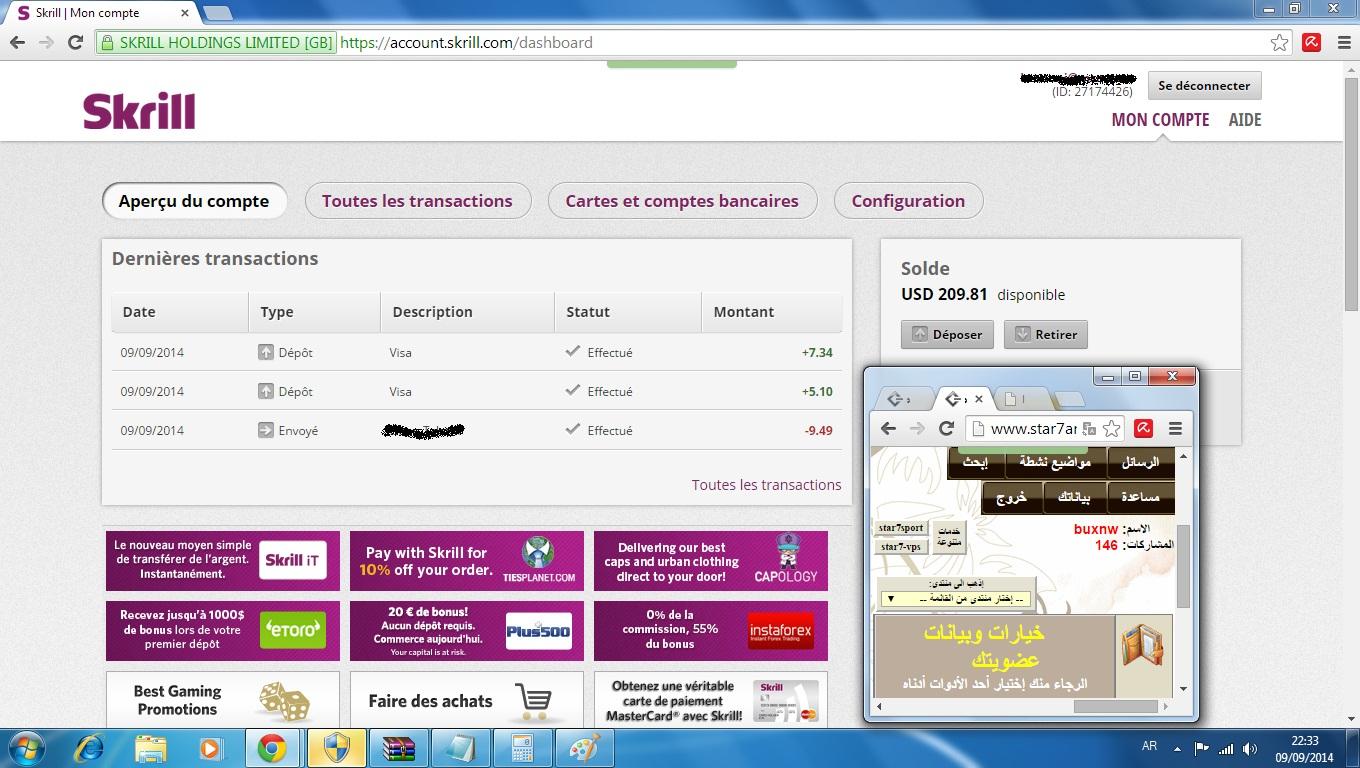
Task: Launch Internet Explorer from taskbar
Action: tap(90, 748)
